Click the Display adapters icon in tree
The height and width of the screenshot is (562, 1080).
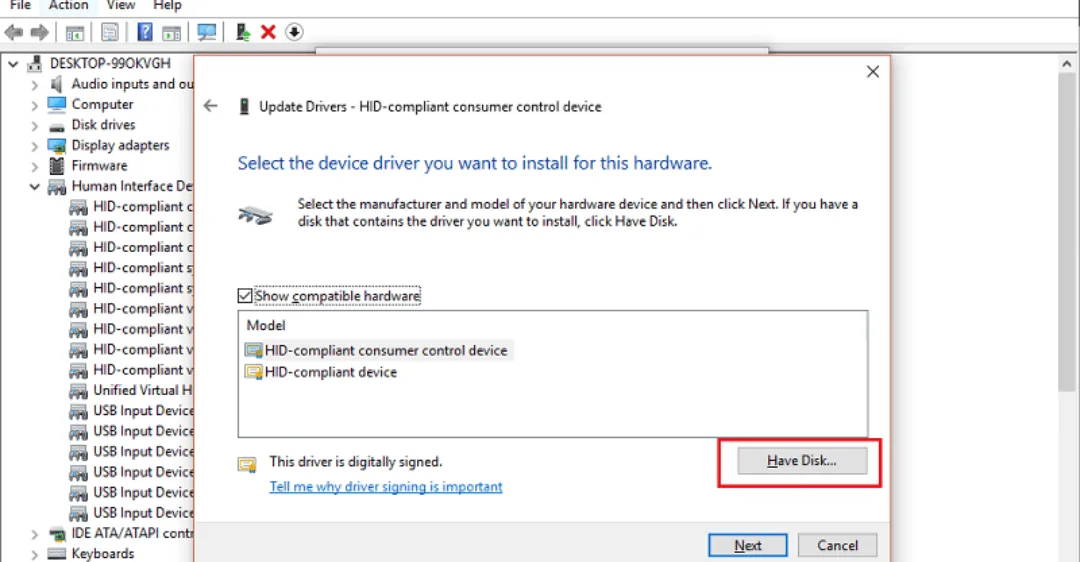pyautogui.click(x=56, y=146)
